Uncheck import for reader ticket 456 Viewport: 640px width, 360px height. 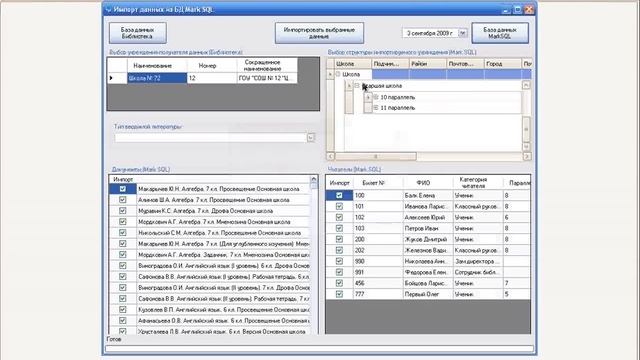coord(339,283)
